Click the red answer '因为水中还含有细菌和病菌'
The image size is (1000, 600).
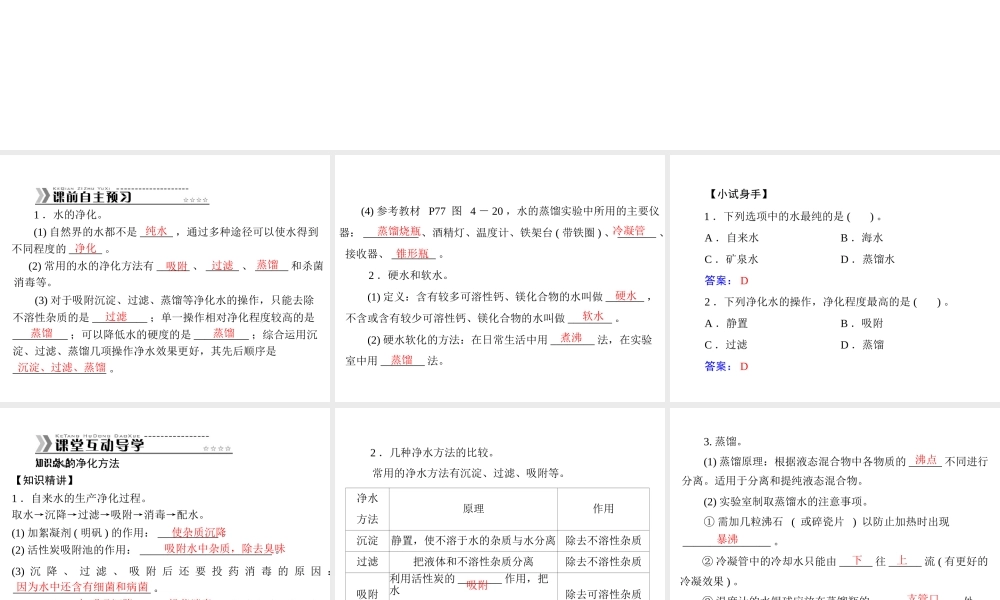click(x=82, y=587)
